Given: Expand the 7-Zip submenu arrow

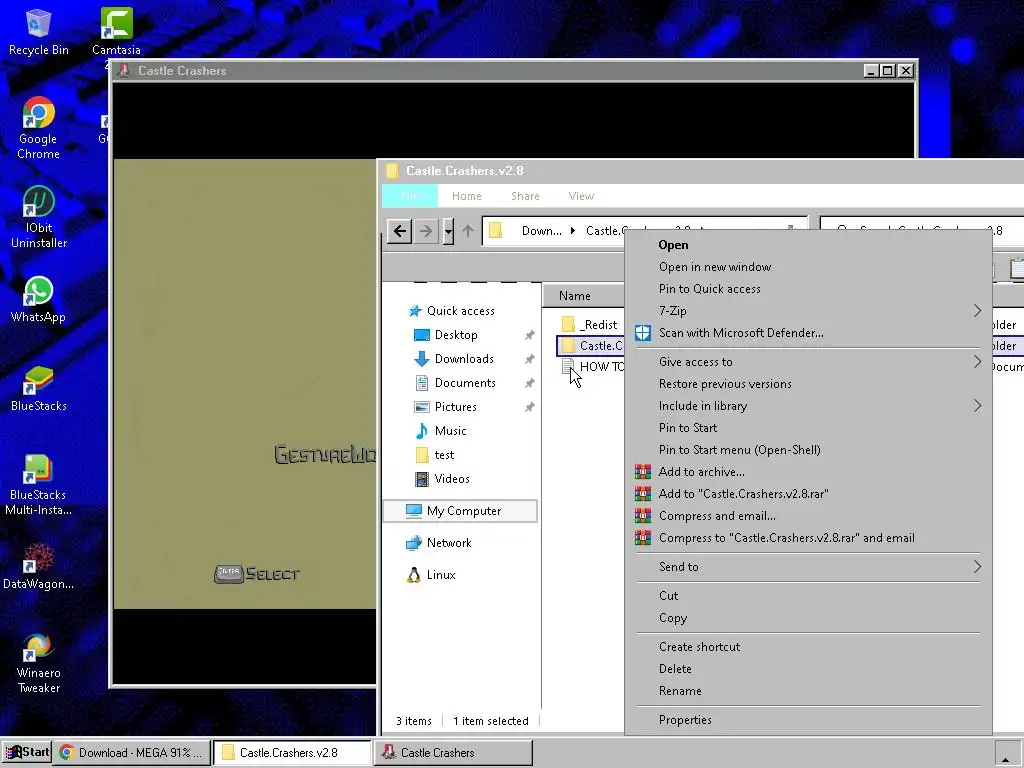Looking at the screenshot, I should point(977,311).
